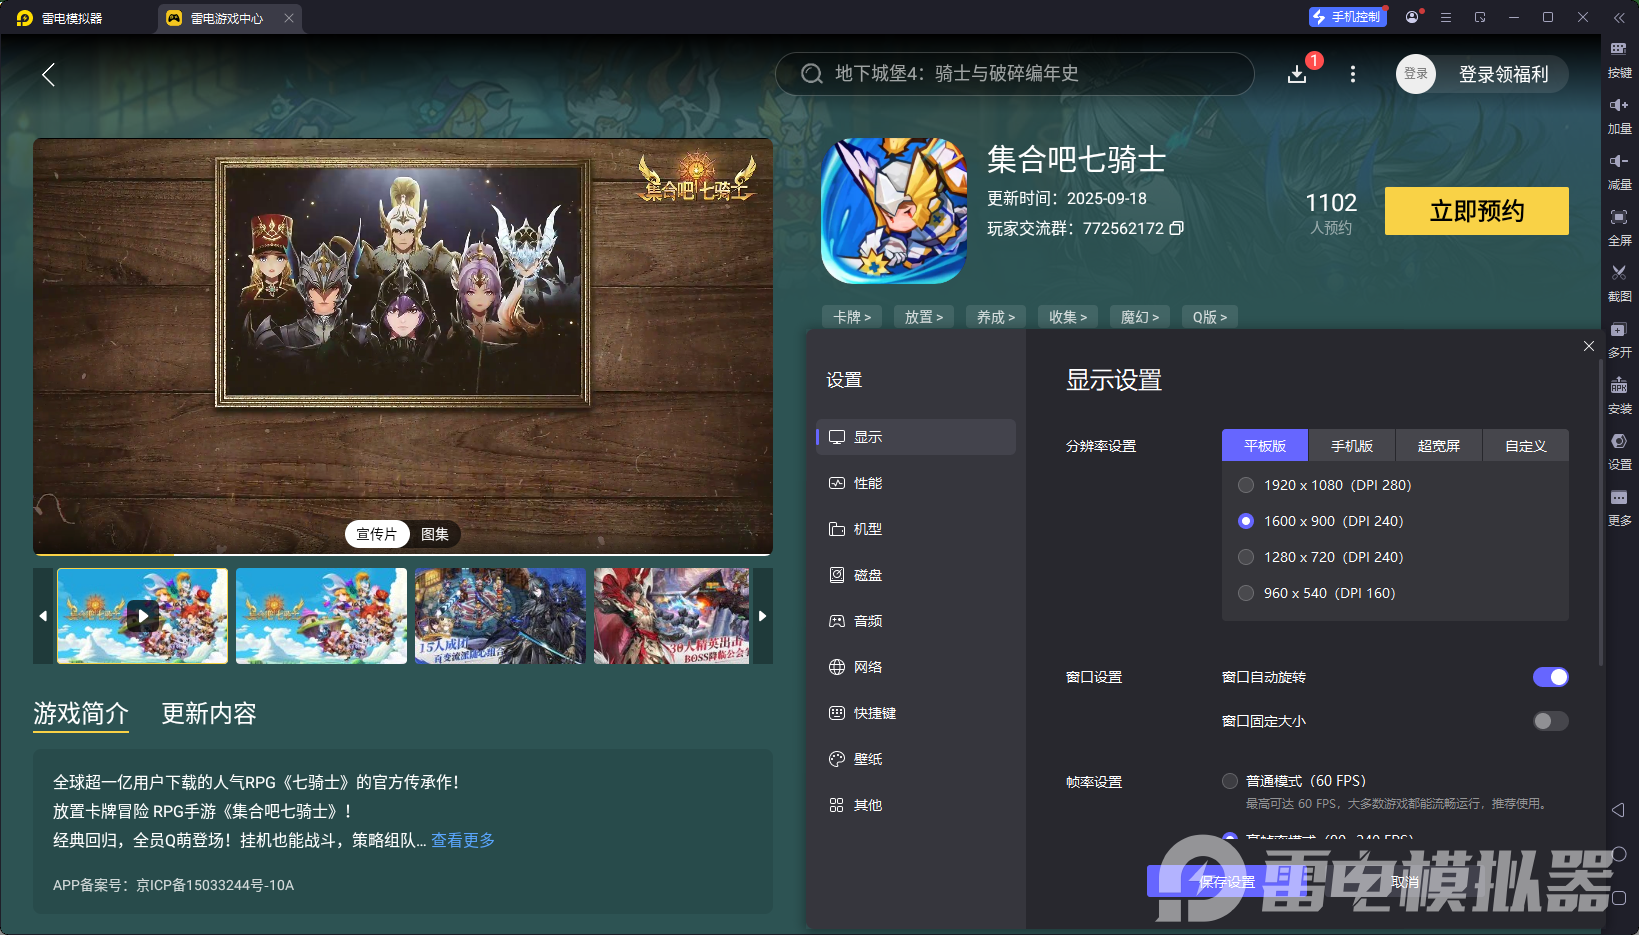Open the 快捷键 settings section

coord(916,713)
